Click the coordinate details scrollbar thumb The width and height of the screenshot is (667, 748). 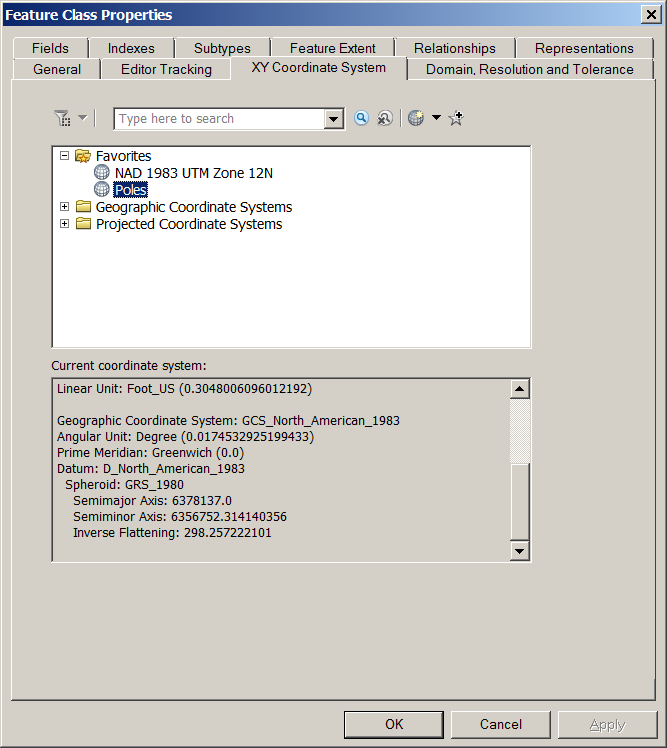pyautogui.click(x=520, y=501)
